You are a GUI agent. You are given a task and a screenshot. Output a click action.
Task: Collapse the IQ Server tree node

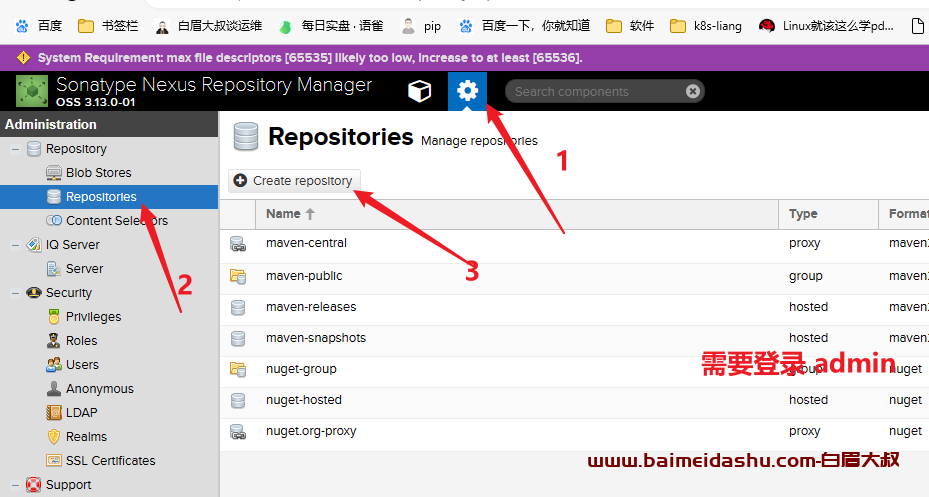15,245
